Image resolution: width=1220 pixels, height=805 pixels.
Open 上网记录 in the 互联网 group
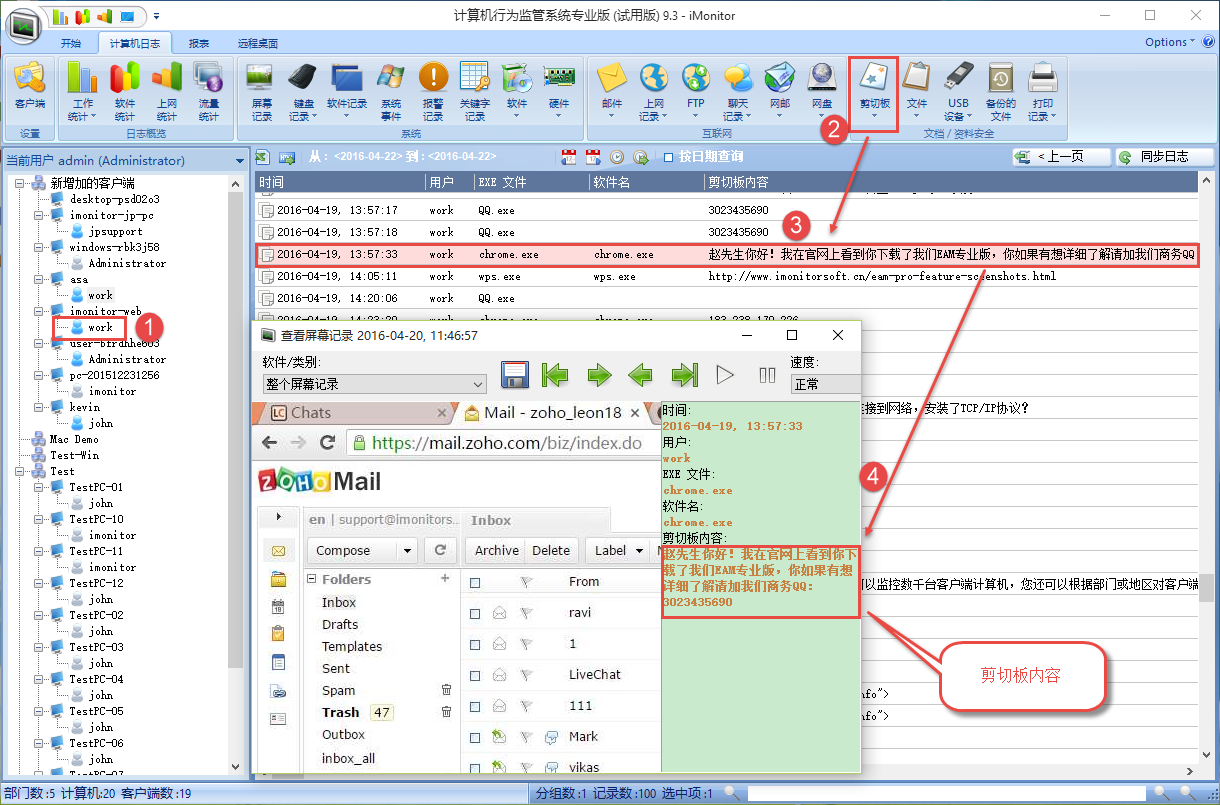click(653, 91)
